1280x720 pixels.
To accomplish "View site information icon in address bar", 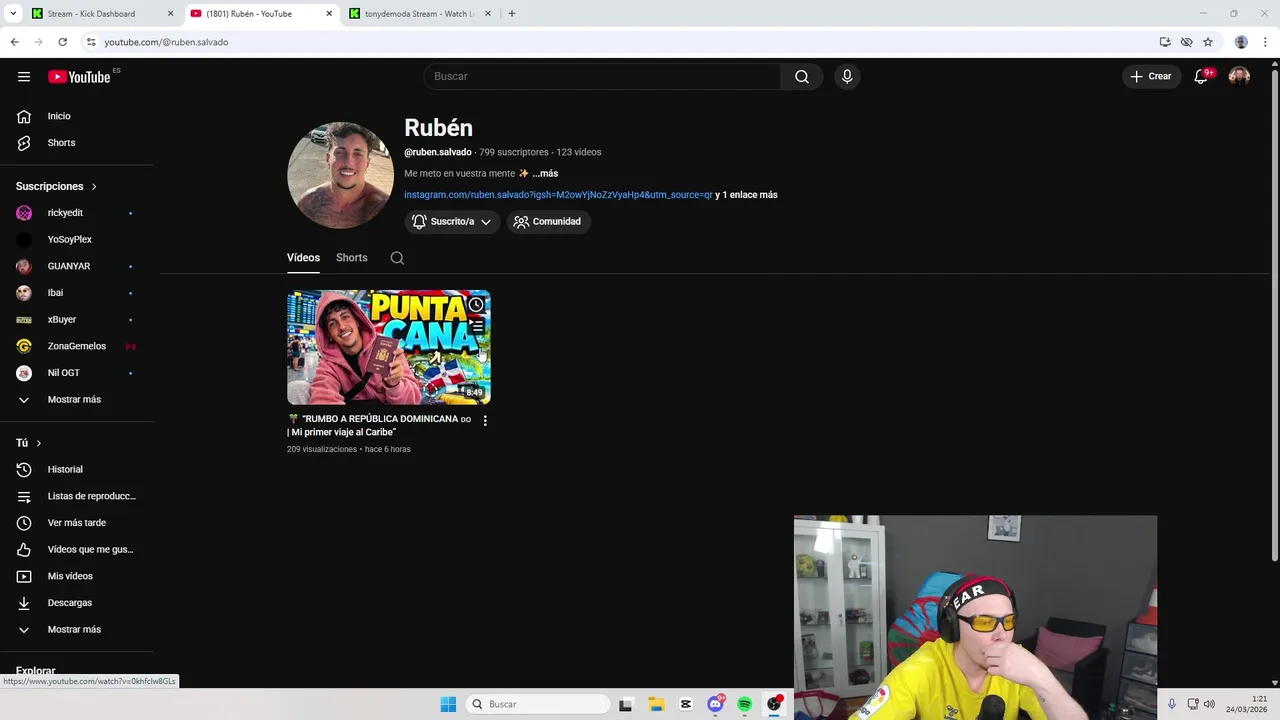I will tap(91, 42).
